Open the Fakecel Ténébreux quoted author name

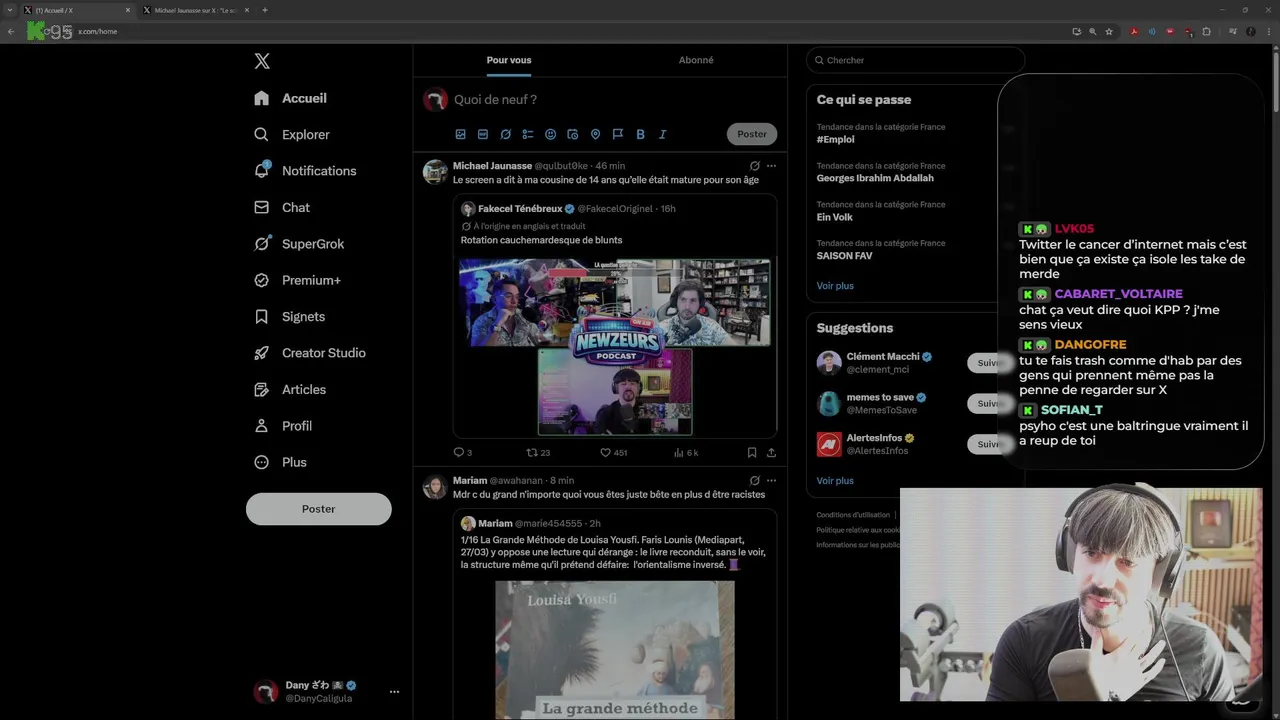tap(520, 209)
